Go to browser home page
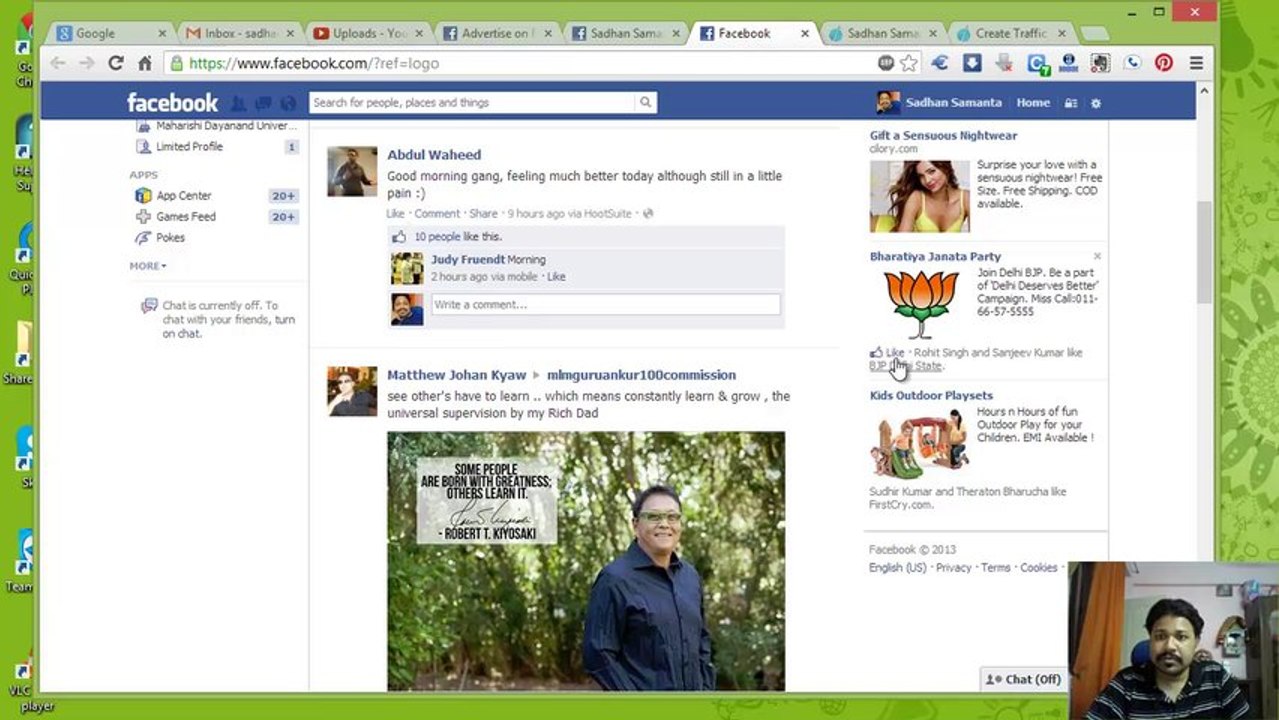 pos(145,63)
